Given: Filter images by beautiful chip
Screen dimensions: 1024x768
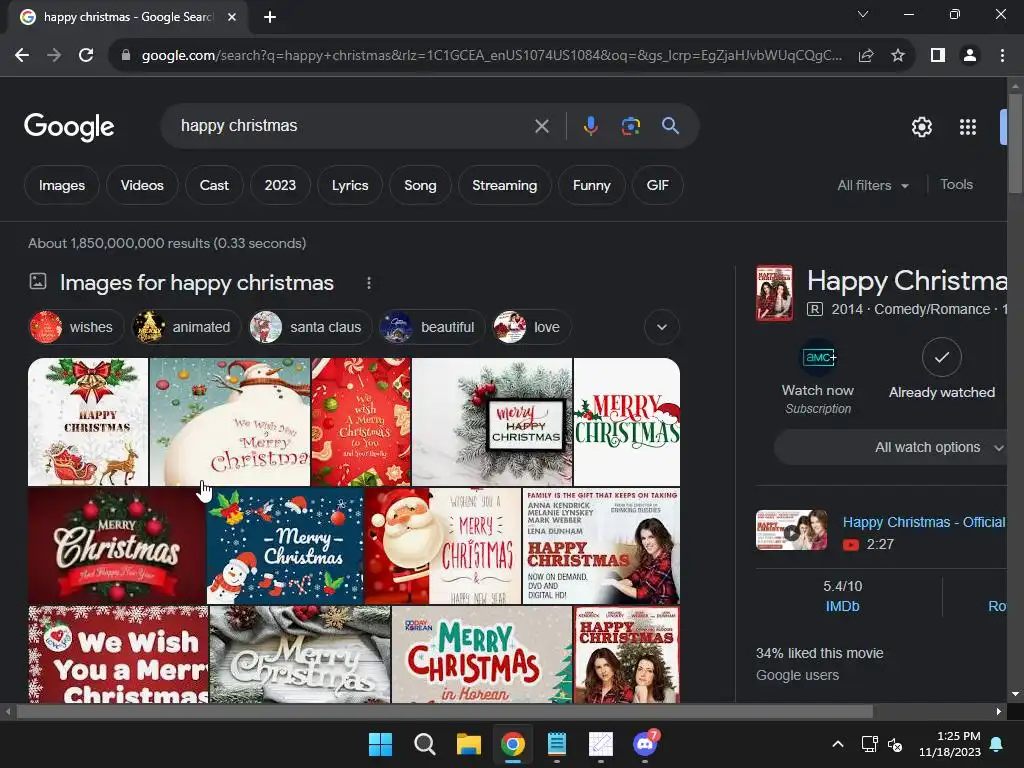Looking at the screenshot, I should click(x=432, y=327).
